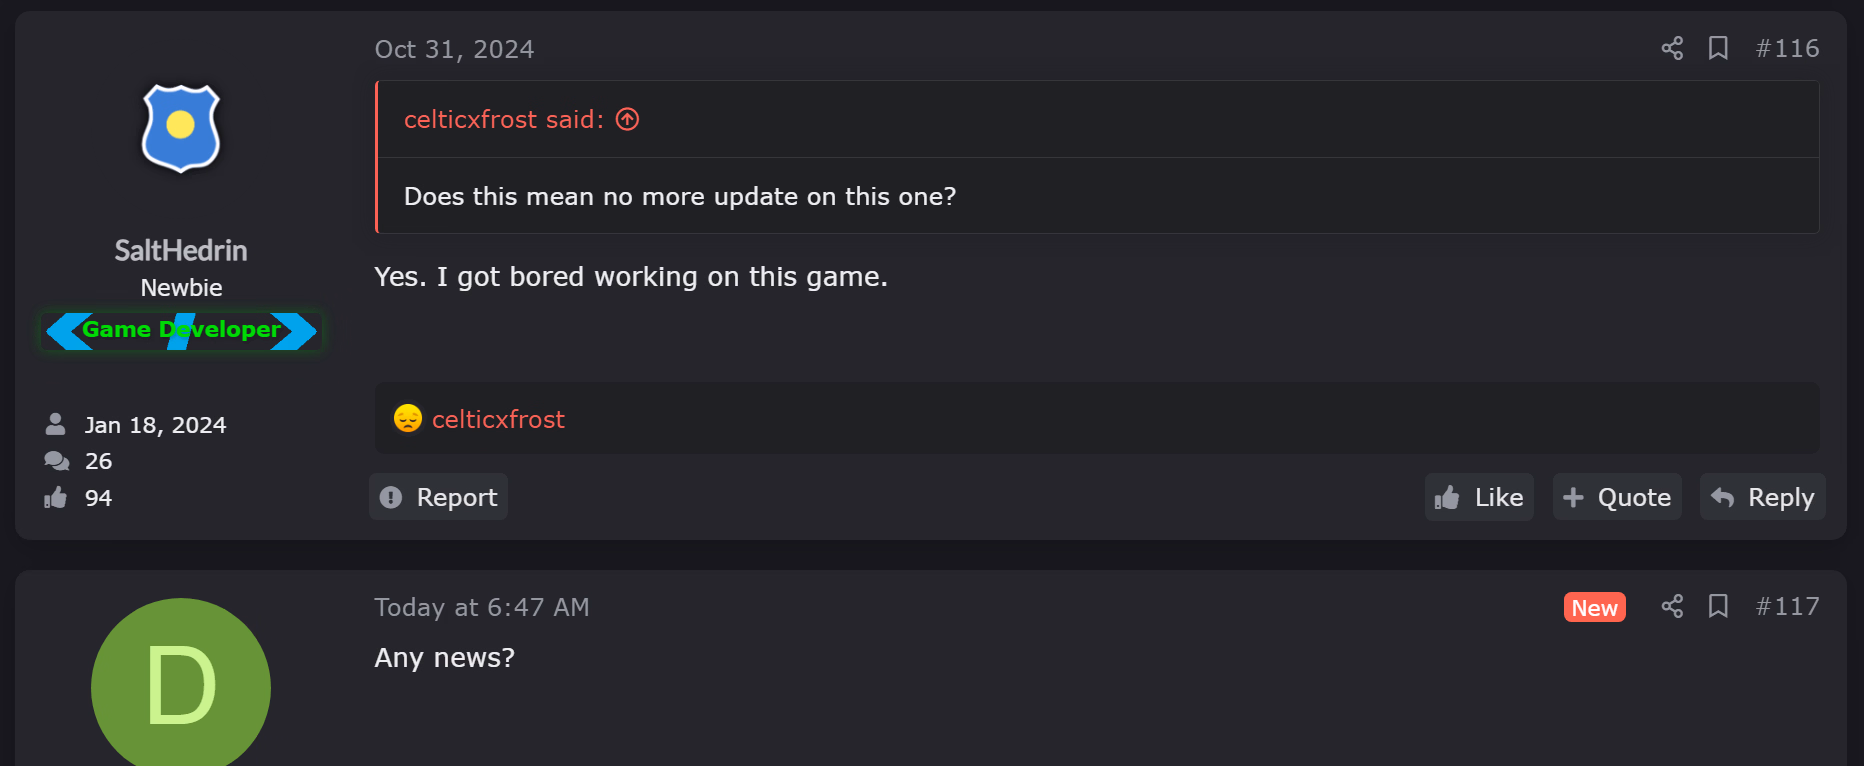Image resolution: width=1864 pixels, height=766 pixels.
Task: Click the 'Today at 6:47 AM' timestamp
Action: coord(482,607)
